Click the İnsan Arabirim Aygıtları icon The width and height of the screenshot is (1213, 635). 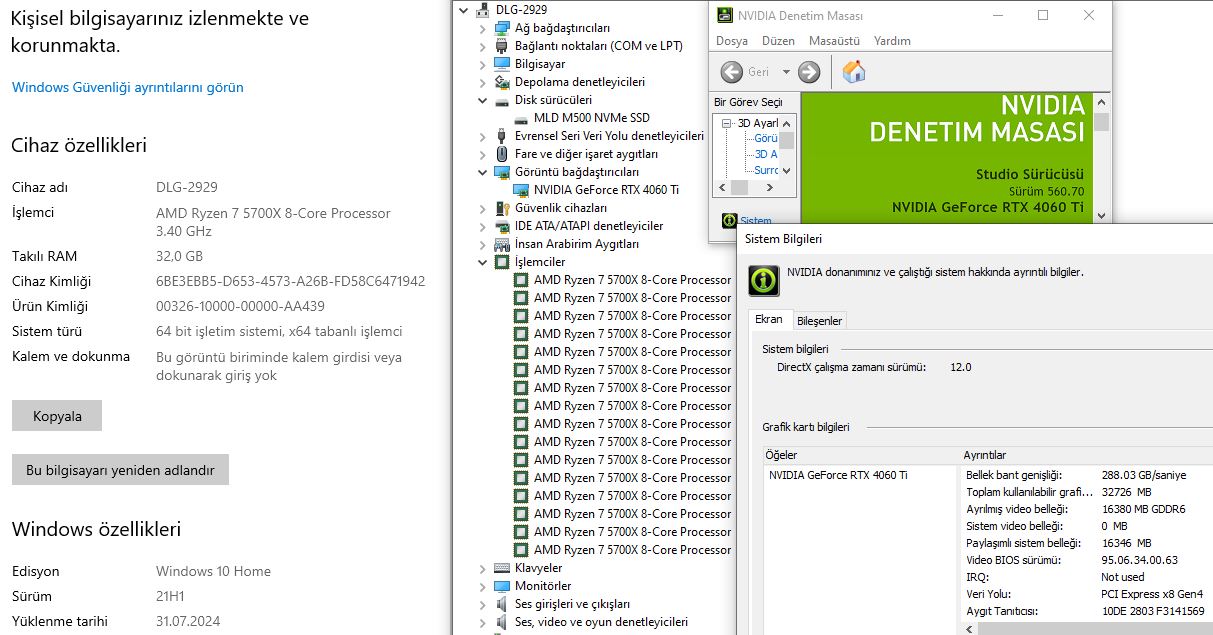tap(502, 244)
